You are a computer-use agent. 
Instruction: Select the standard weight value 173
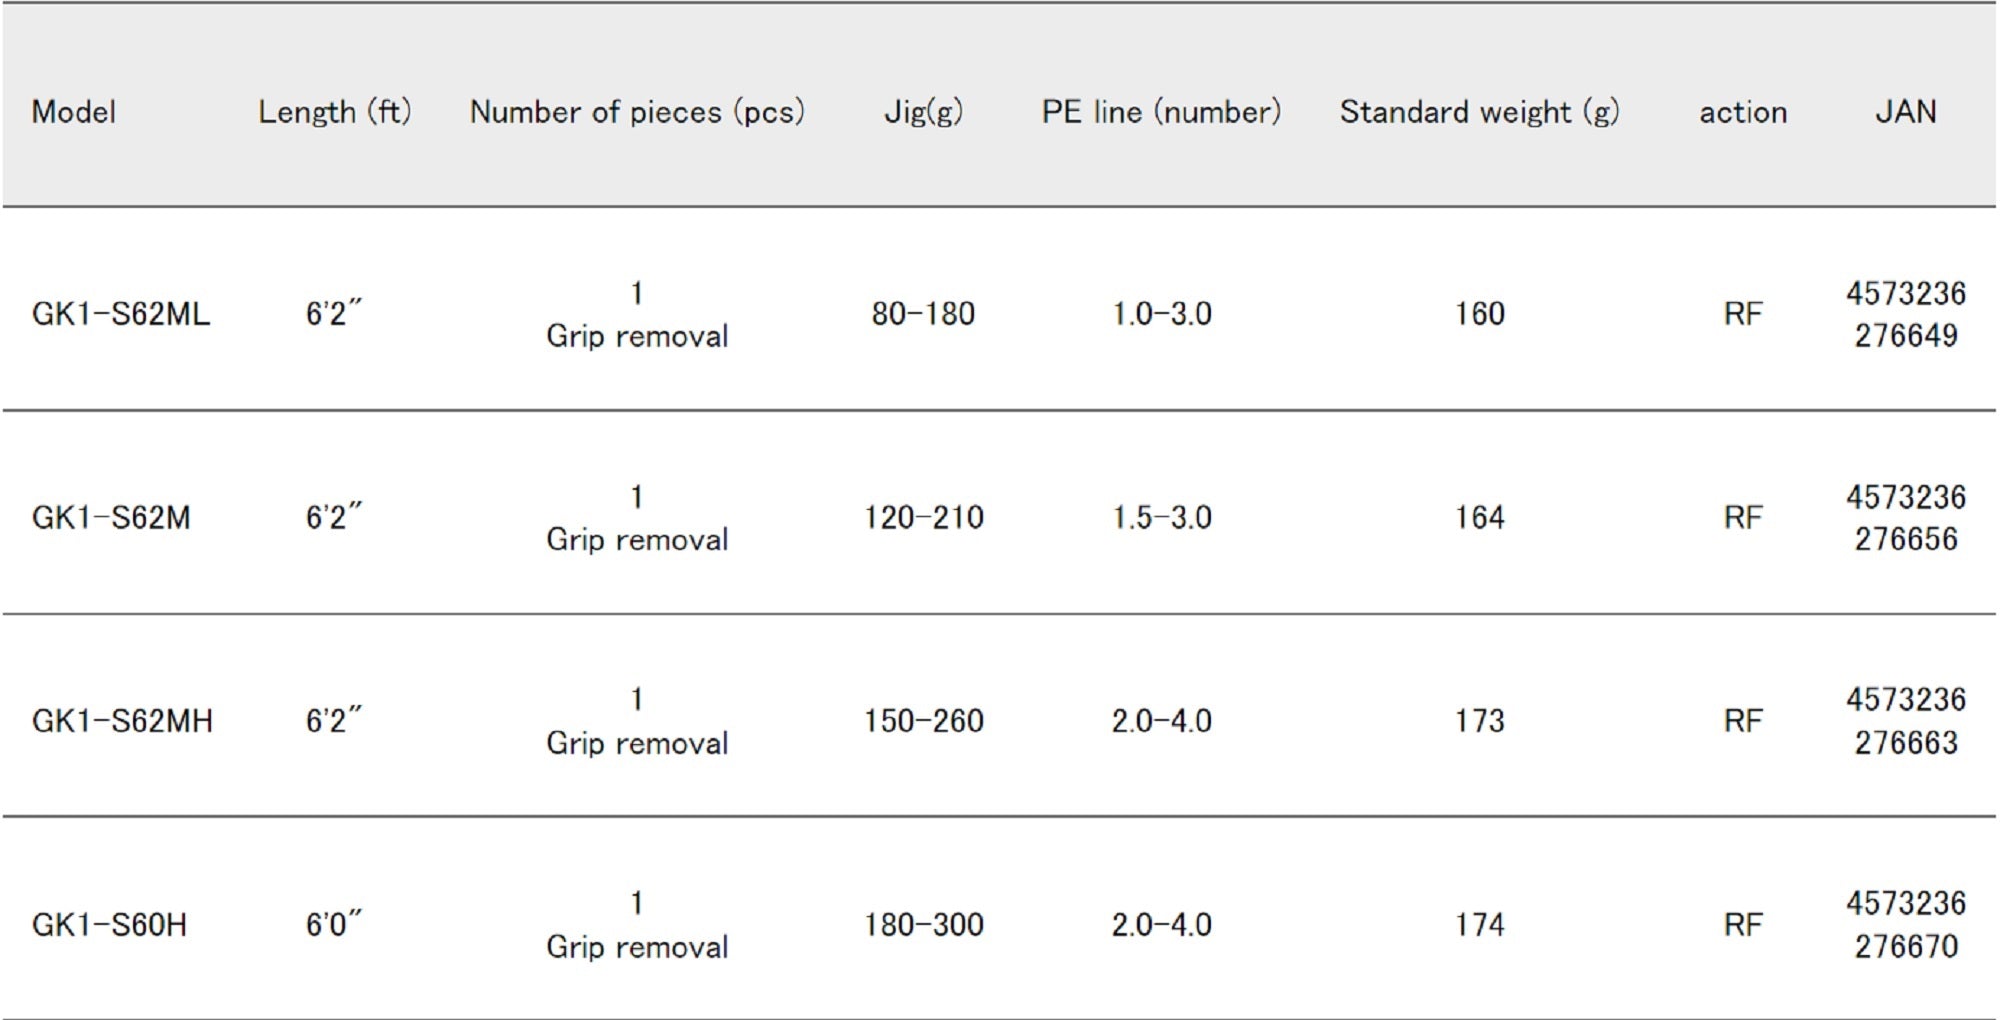pyautogui.click(x=1479, y=721)
